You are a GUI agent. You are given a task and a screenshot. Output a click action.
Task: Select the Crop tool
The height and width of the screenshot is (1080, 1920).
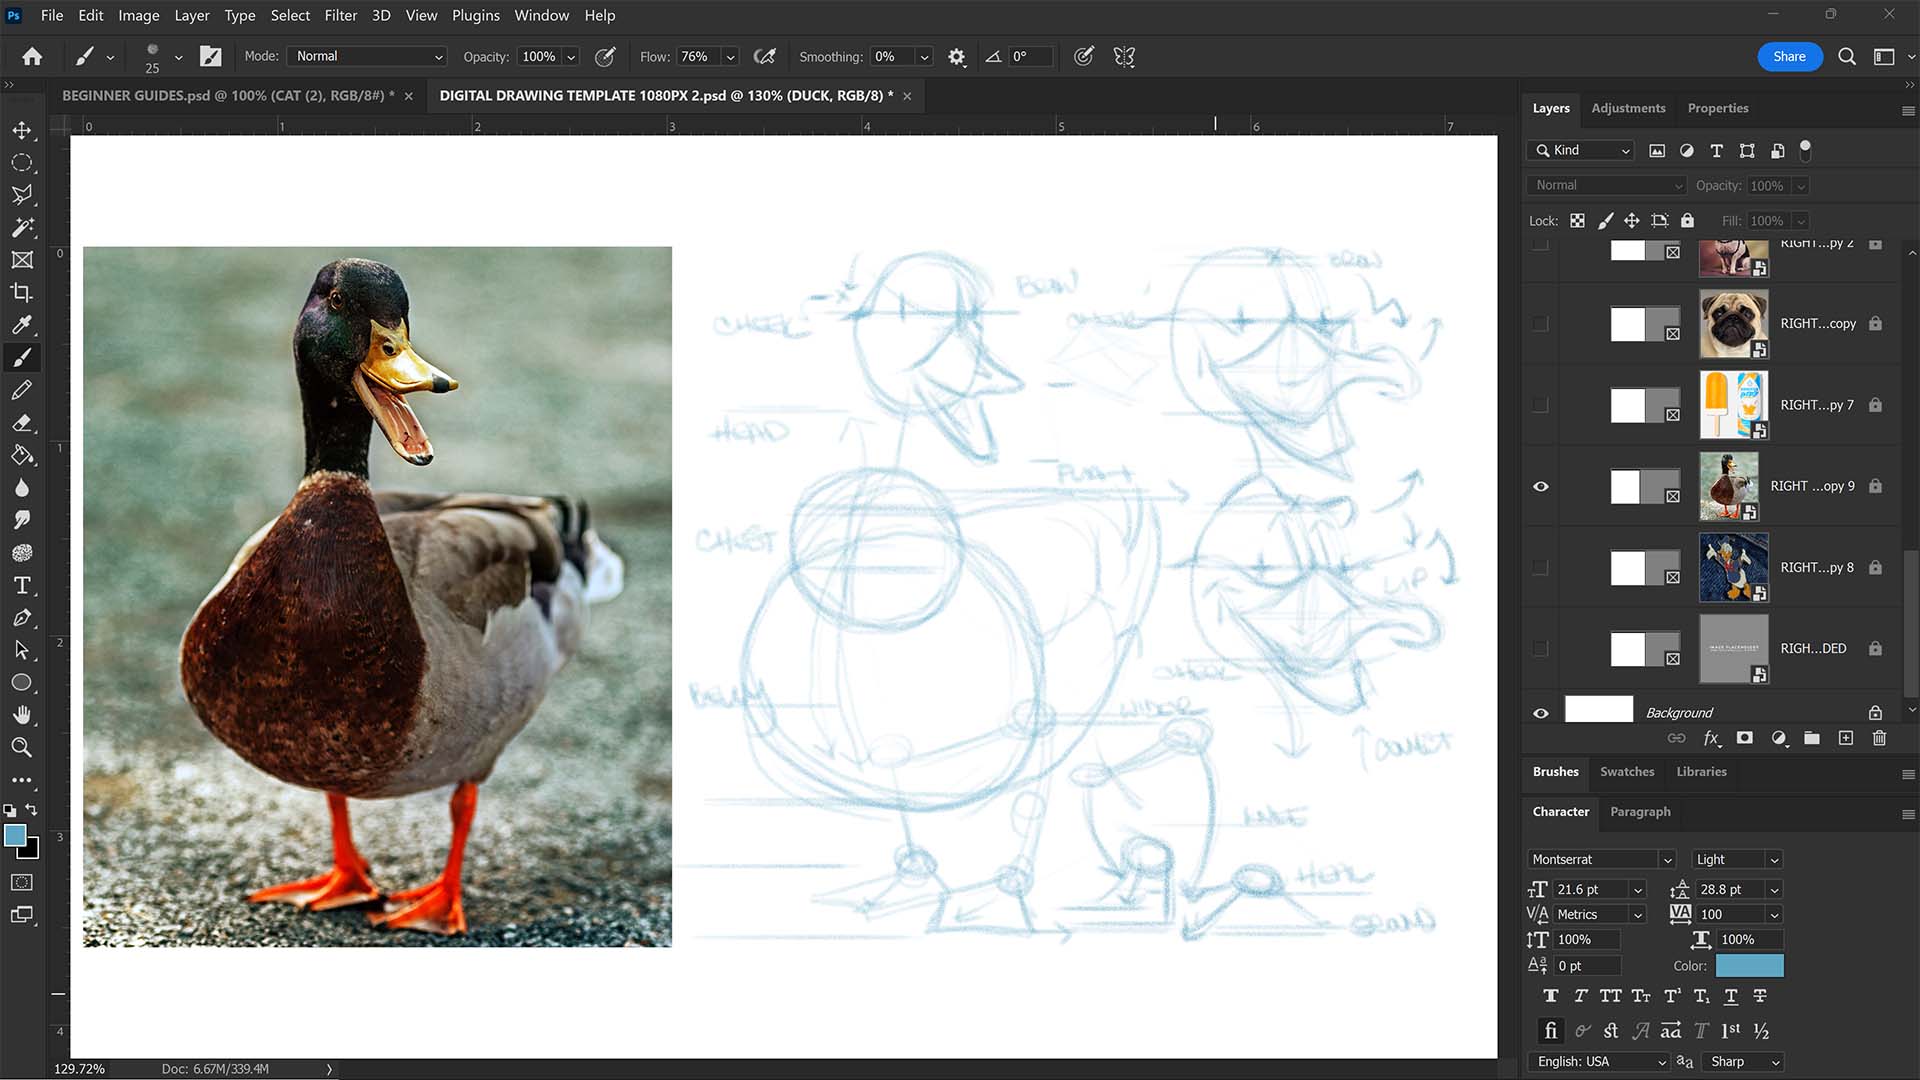click(x=22, y=292)
